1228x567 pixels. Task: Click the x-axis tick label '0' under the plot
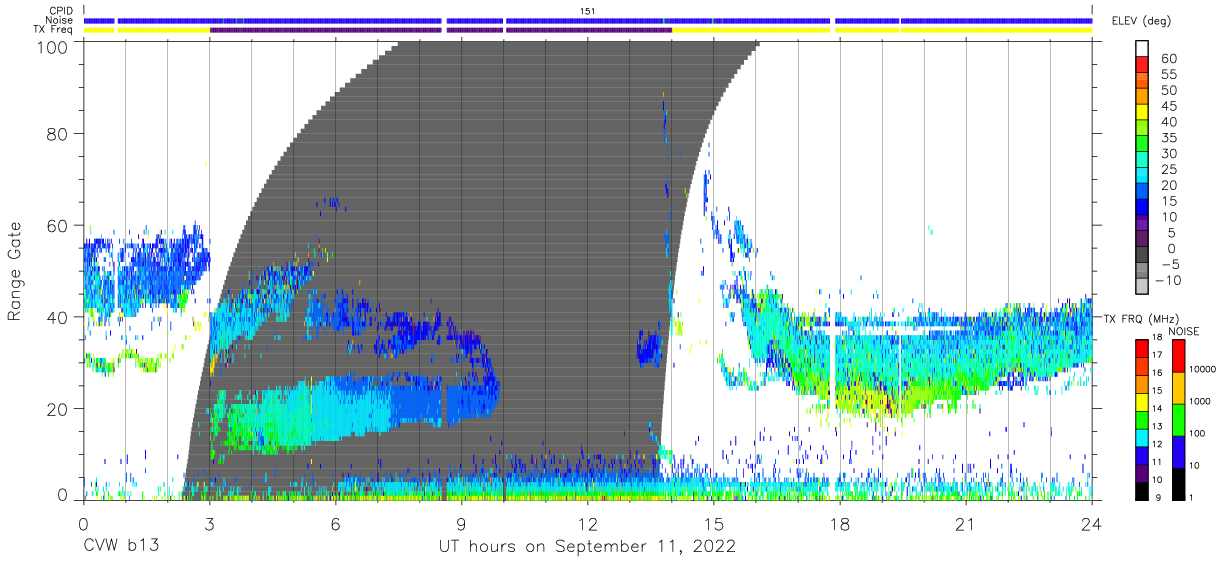(83, 523)
